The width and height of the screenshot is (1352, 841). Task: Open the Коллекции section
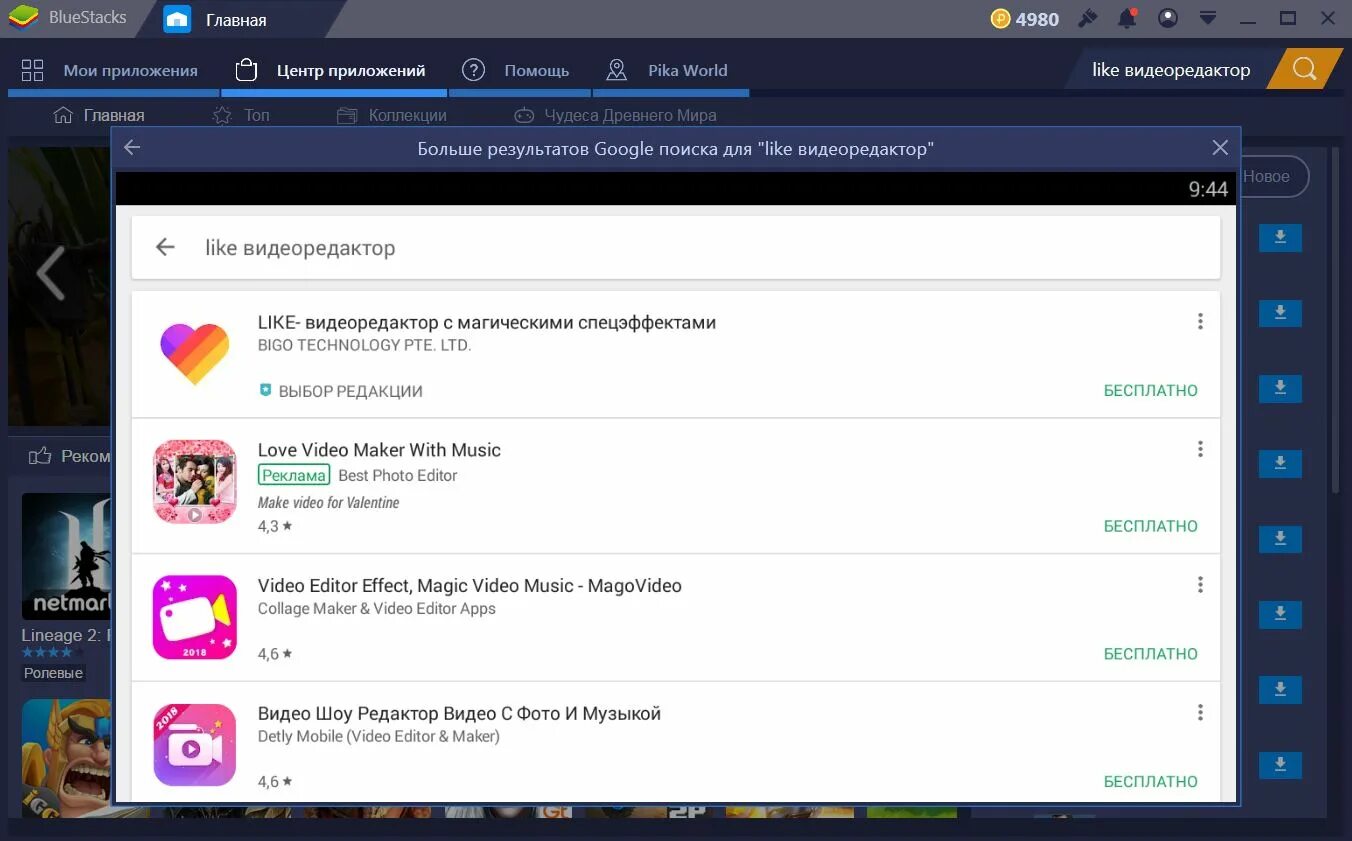[392, 115]
